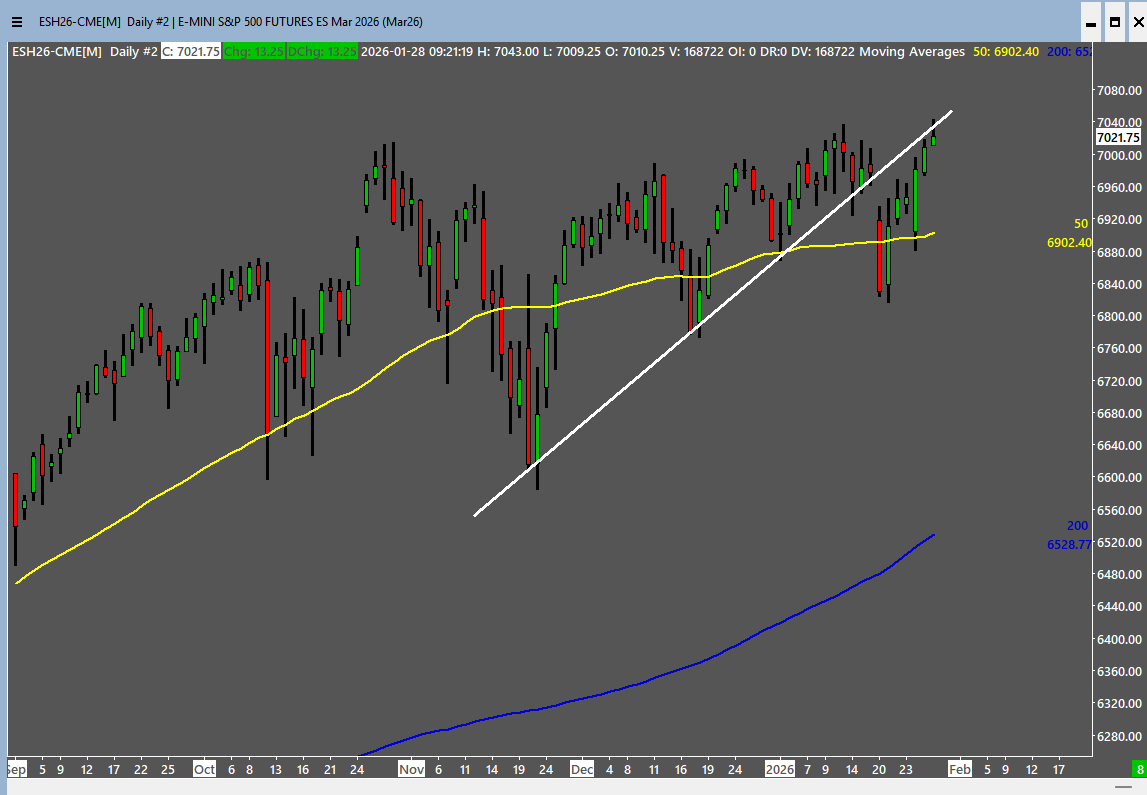Maximize the chart window
The height and width of the screenshot is (795, 1147).
point(1114,21)
